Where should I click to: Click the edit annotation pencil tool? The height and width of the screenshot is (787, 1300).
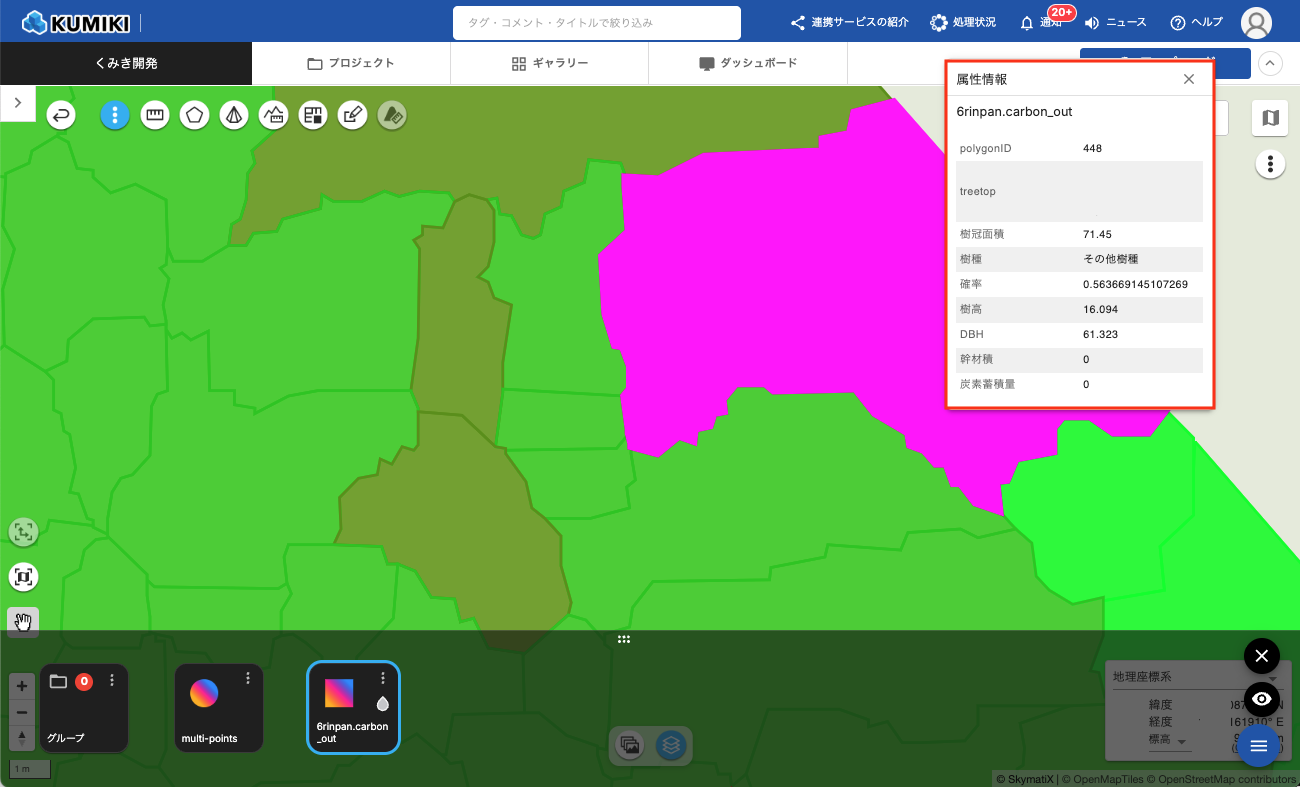point(352,115)
